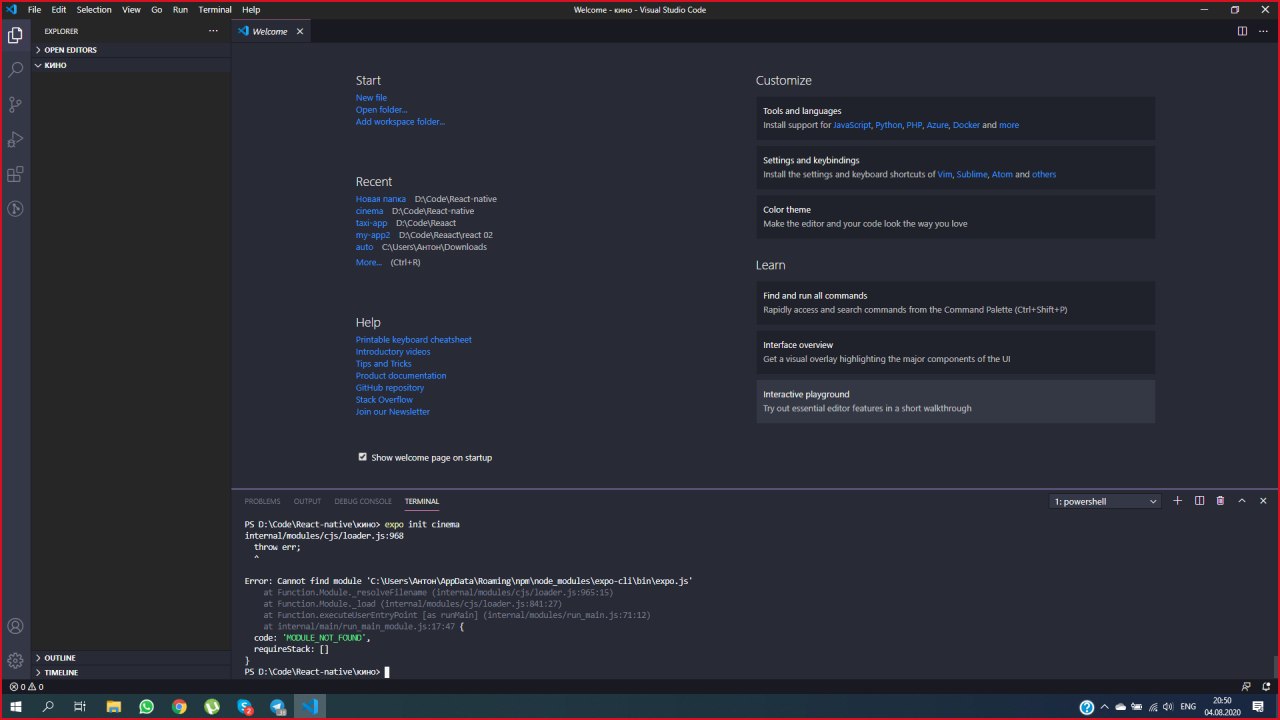Open the Explorer view in activity bar
1280x720 pixels.
(15, 35)
